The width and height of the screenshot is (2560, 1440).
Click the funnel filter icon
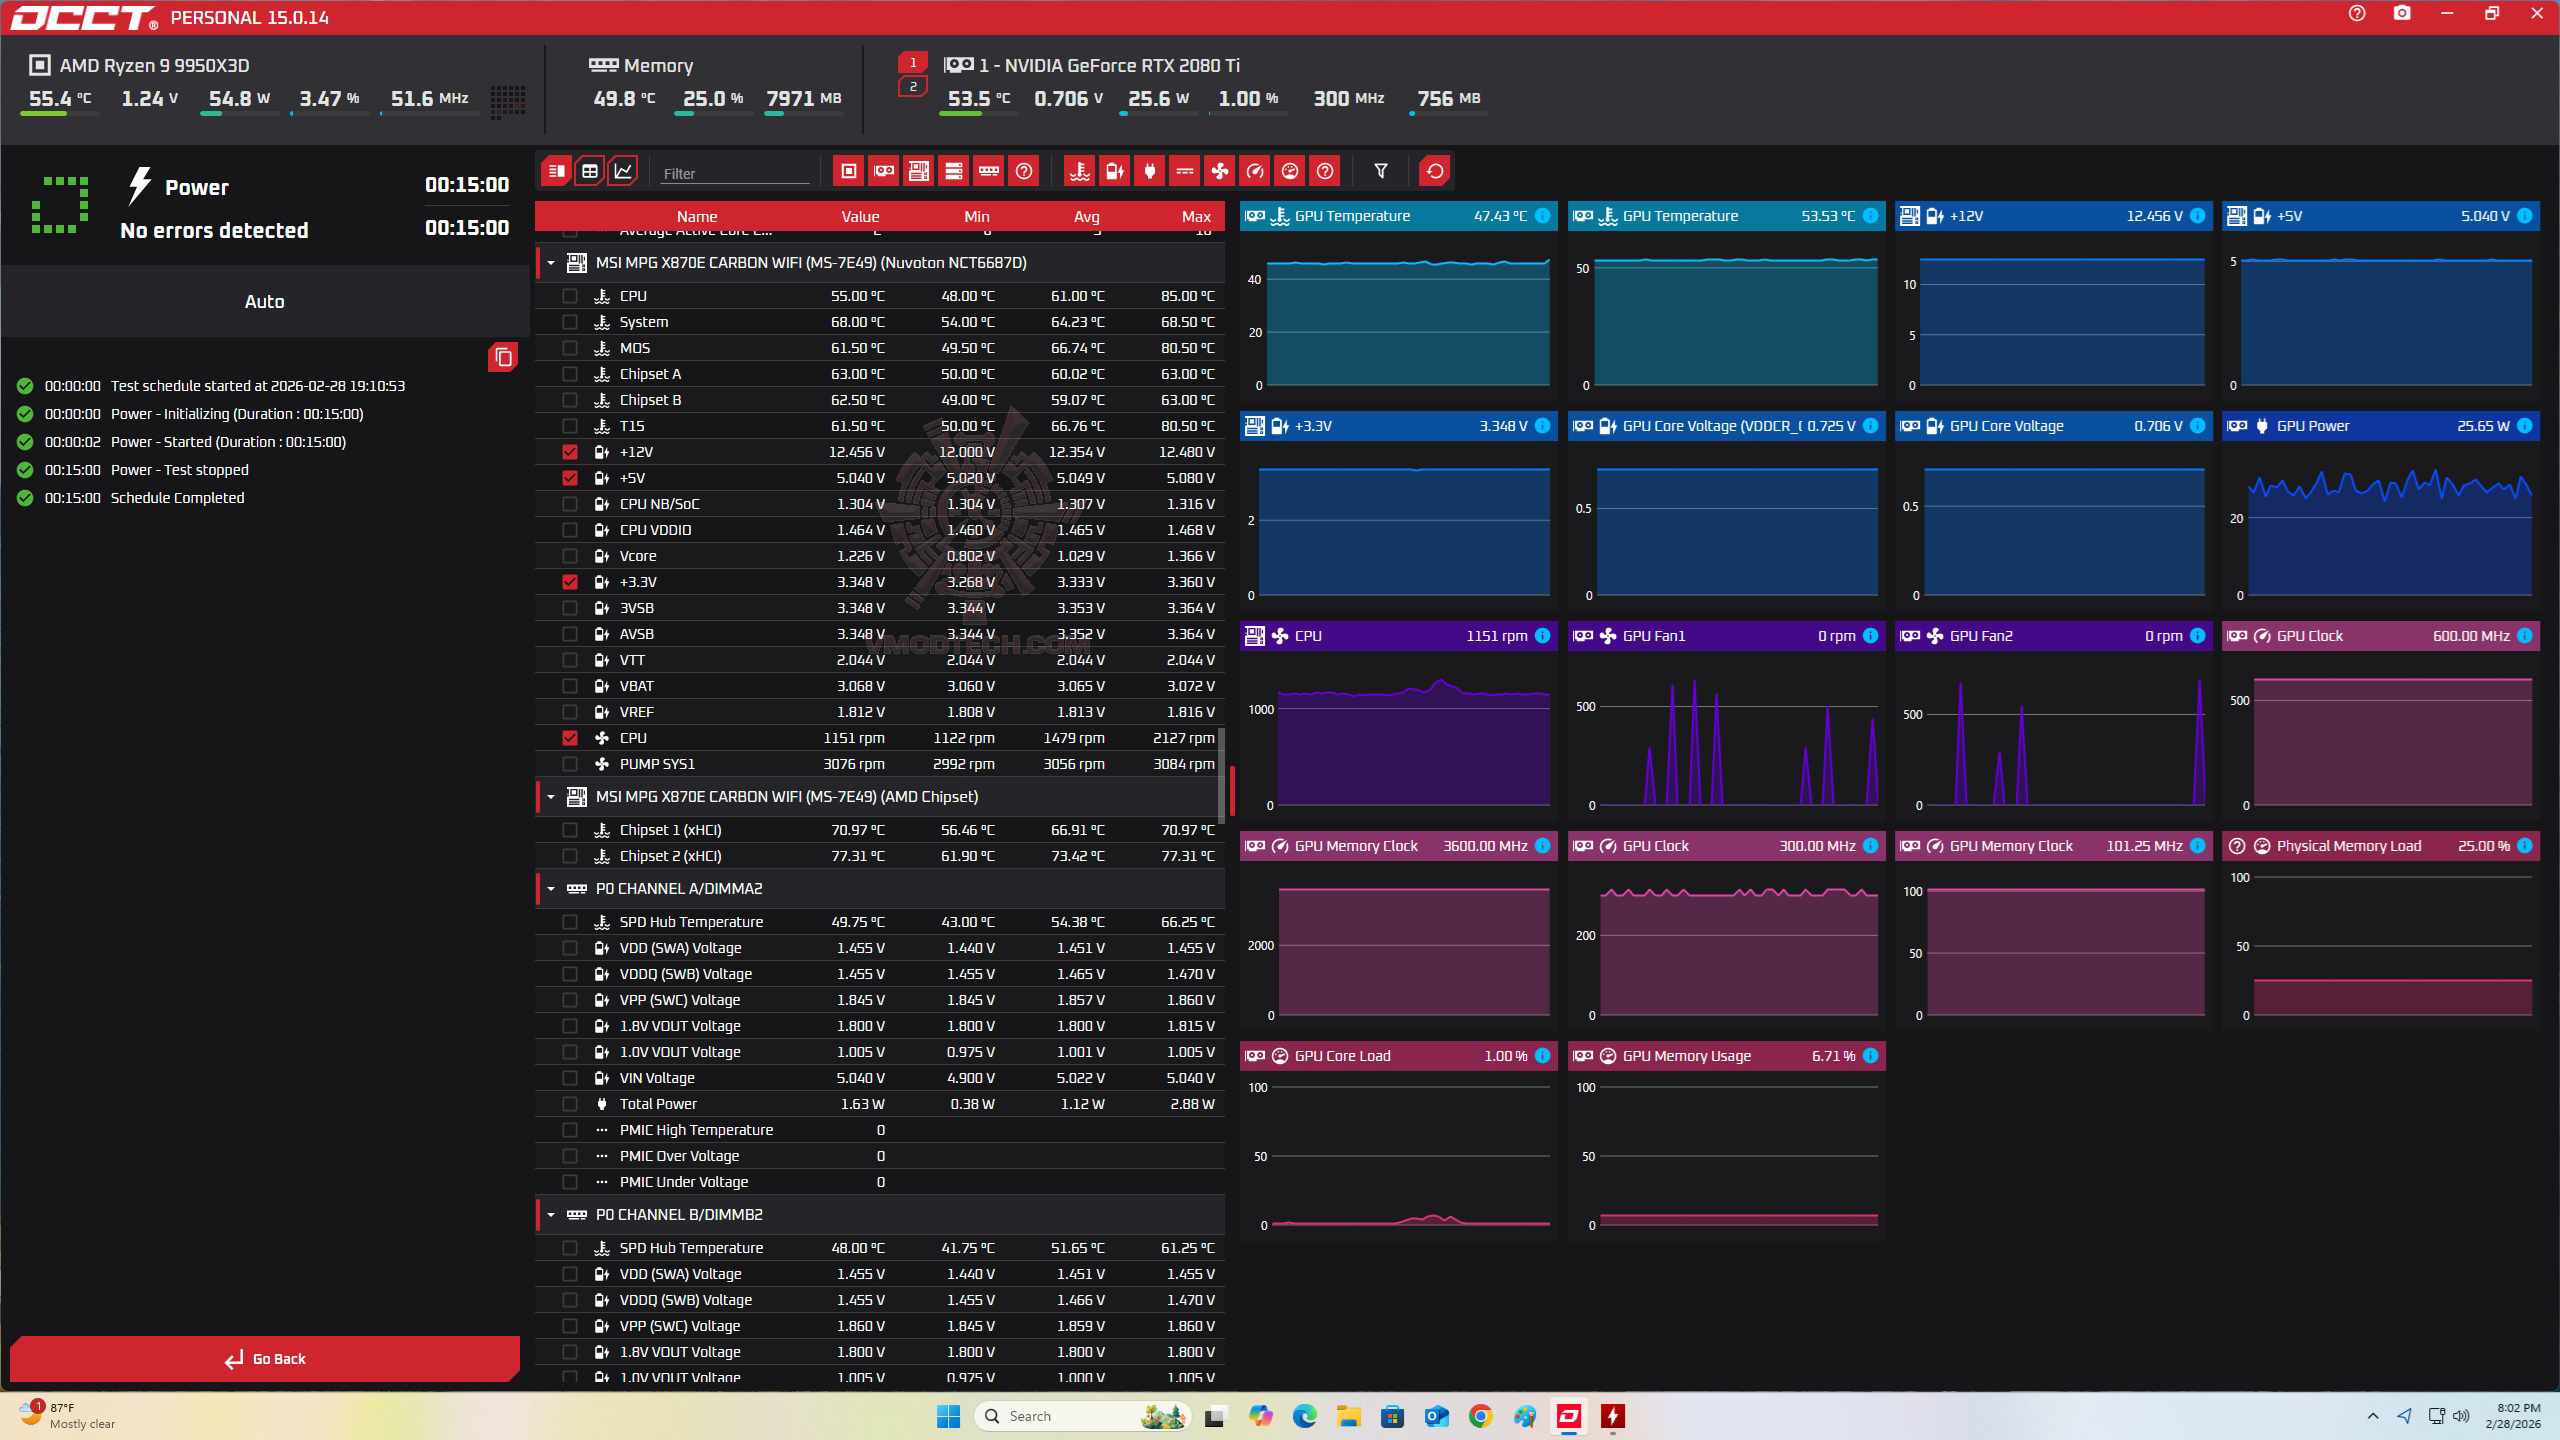pyautogui.click(x=1381, y=171)
